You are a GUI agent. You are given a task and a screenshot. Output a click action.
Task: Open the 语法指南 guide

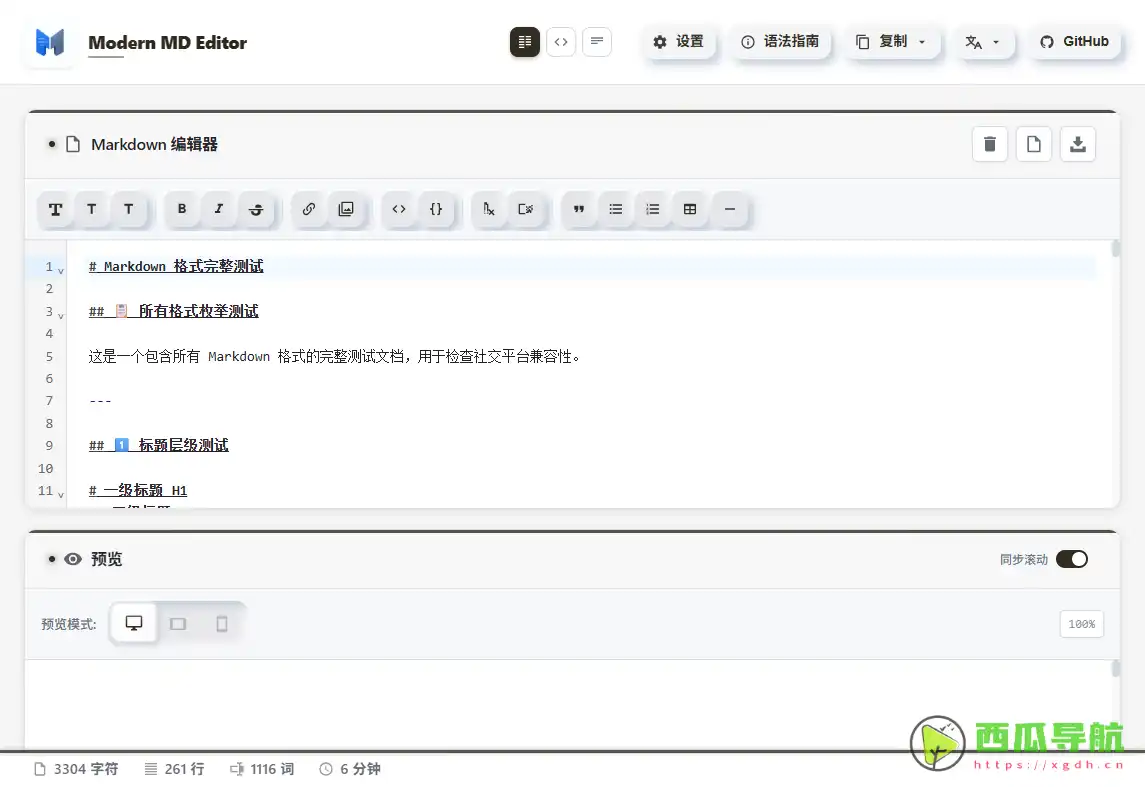tap(781, 42)
